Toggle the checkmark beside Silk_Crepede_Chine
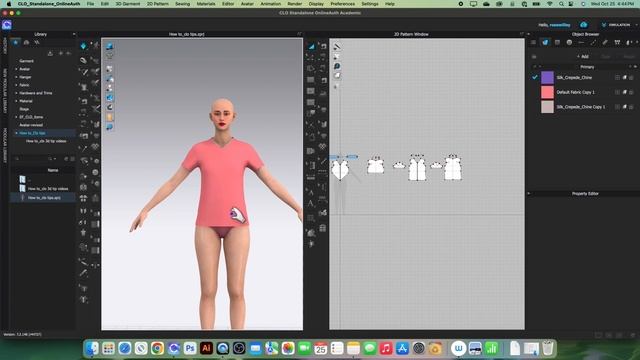 point(535,77)
